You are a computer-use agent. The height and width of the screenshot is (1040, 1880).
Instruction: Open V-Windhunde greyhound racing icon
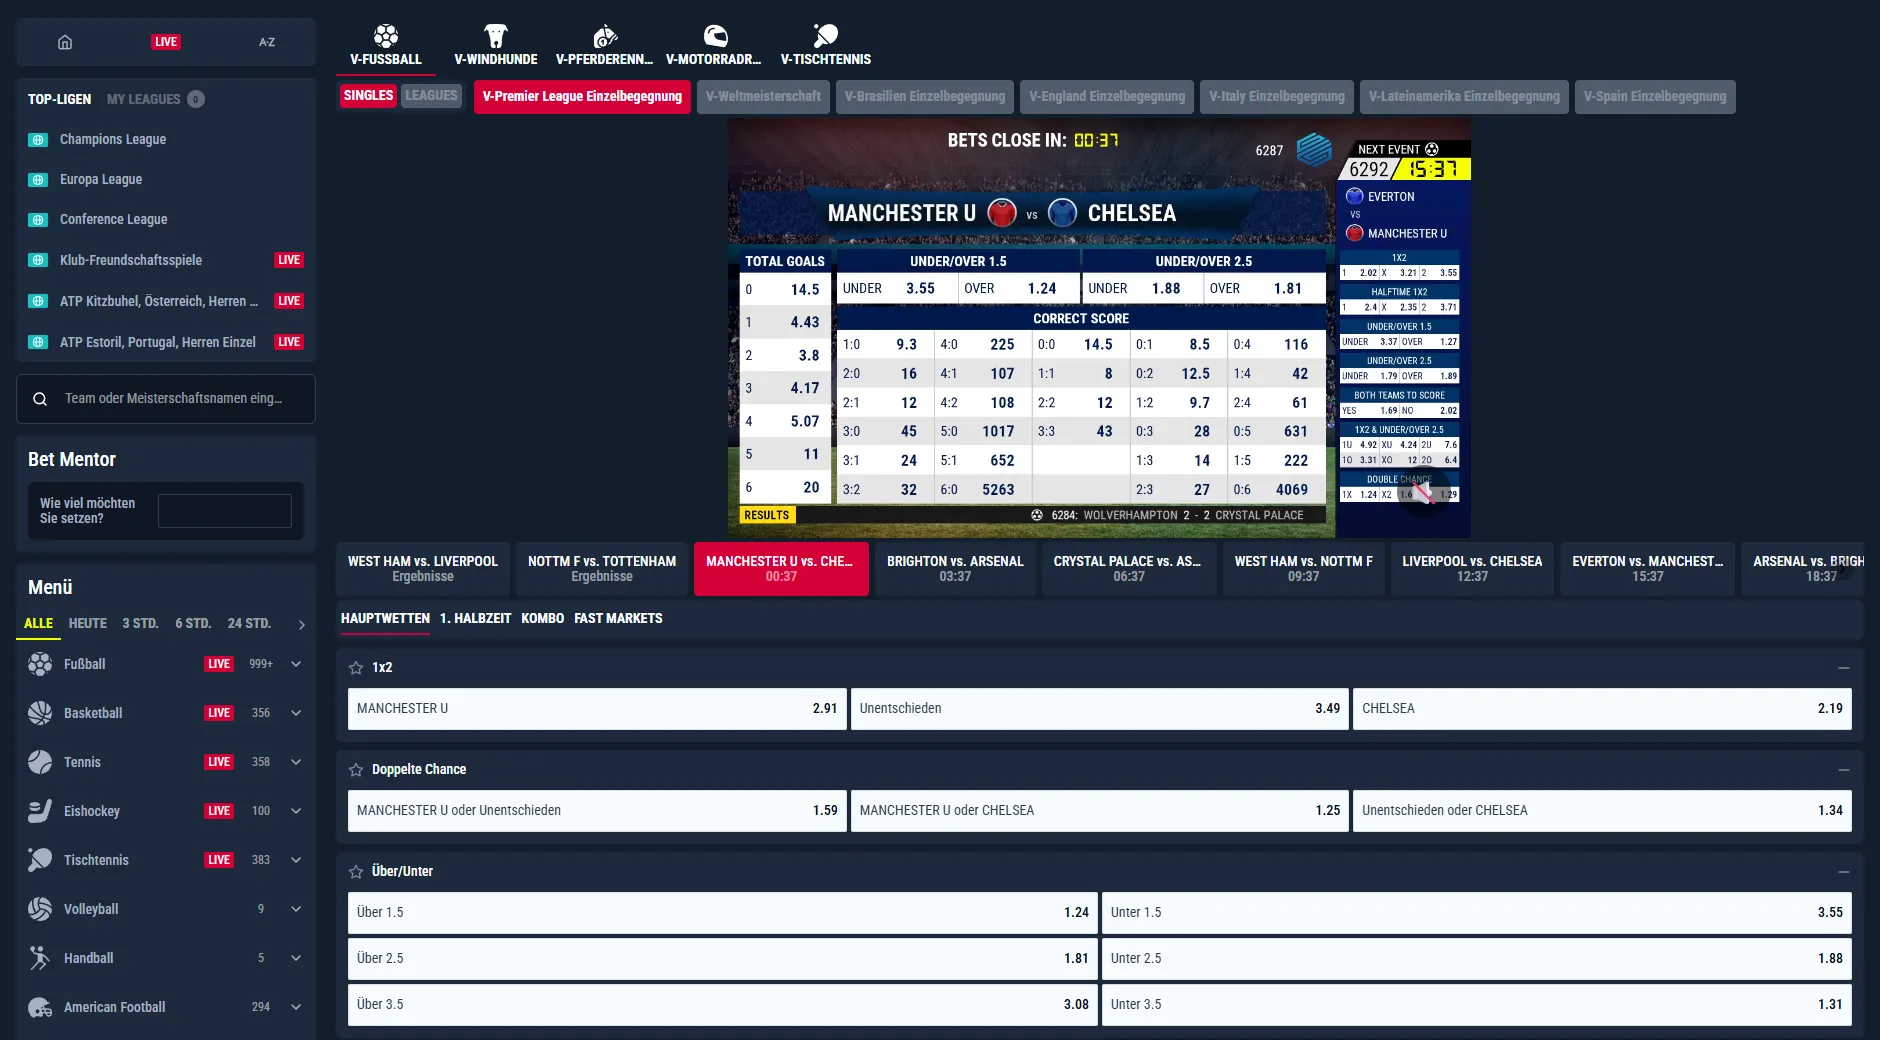pos(496,37)
